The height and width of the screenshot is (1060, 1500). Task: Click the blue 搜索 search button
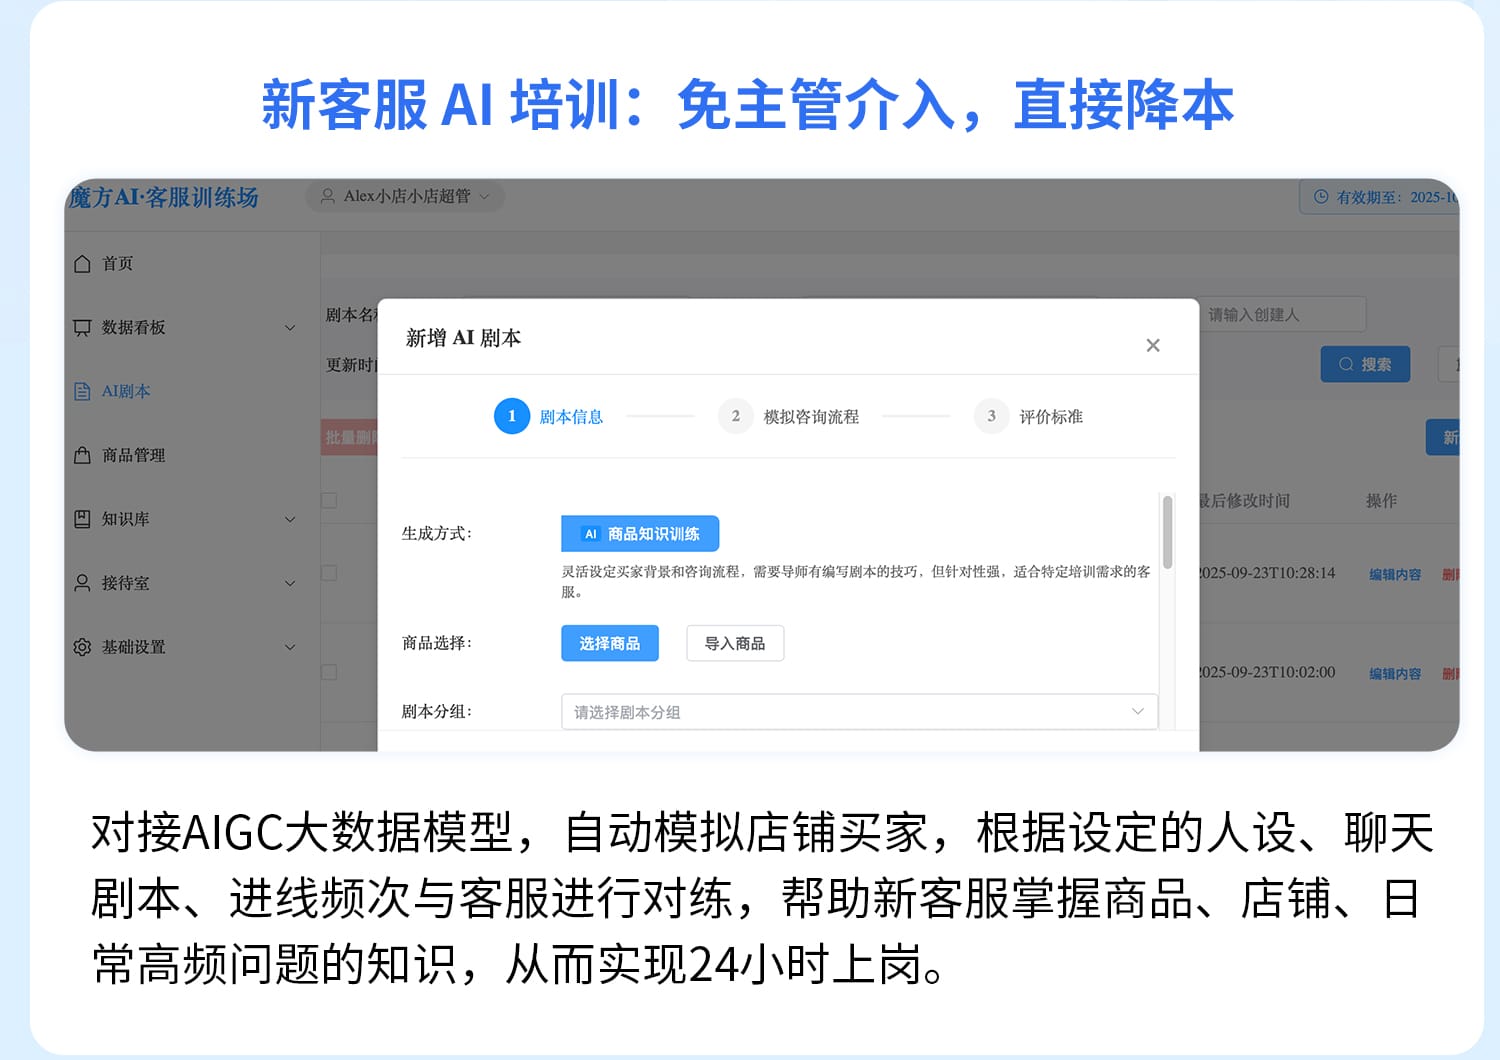pos(1365,364)
